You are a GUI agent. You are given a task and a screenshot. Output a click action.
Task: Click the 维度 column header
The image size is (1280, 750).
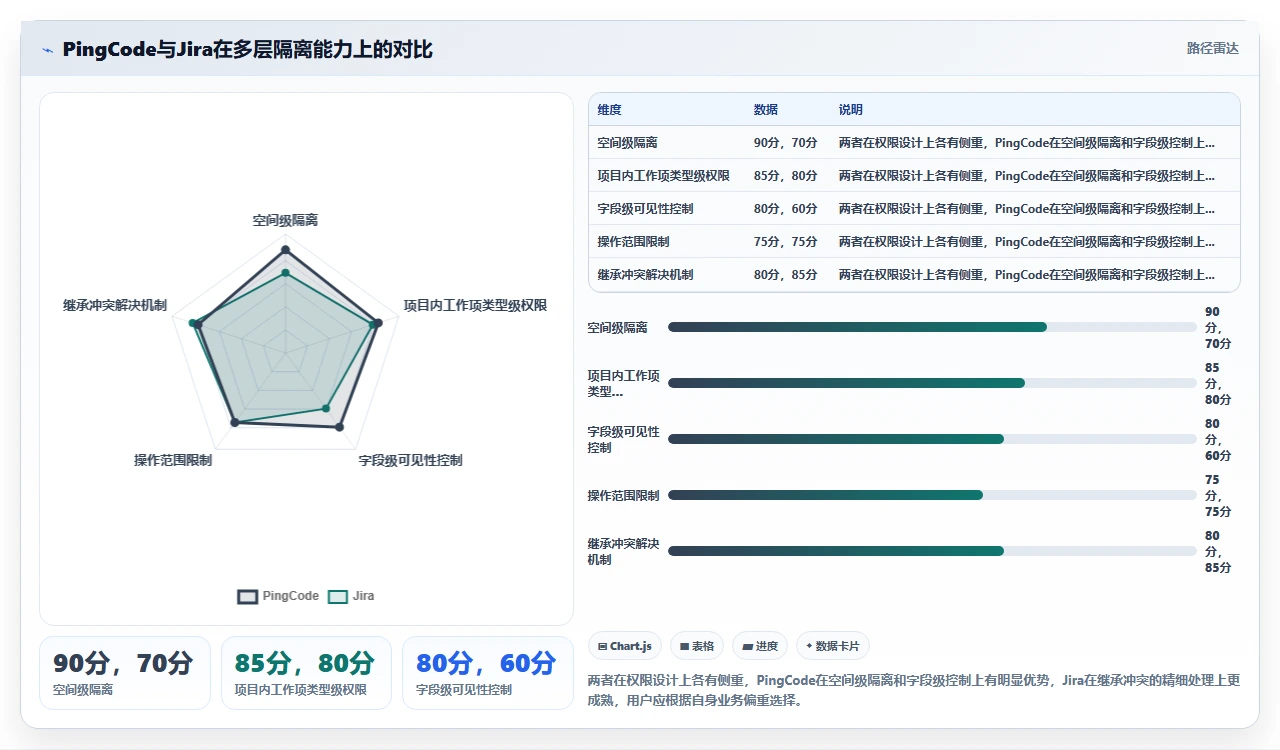[x=609, y=110]
